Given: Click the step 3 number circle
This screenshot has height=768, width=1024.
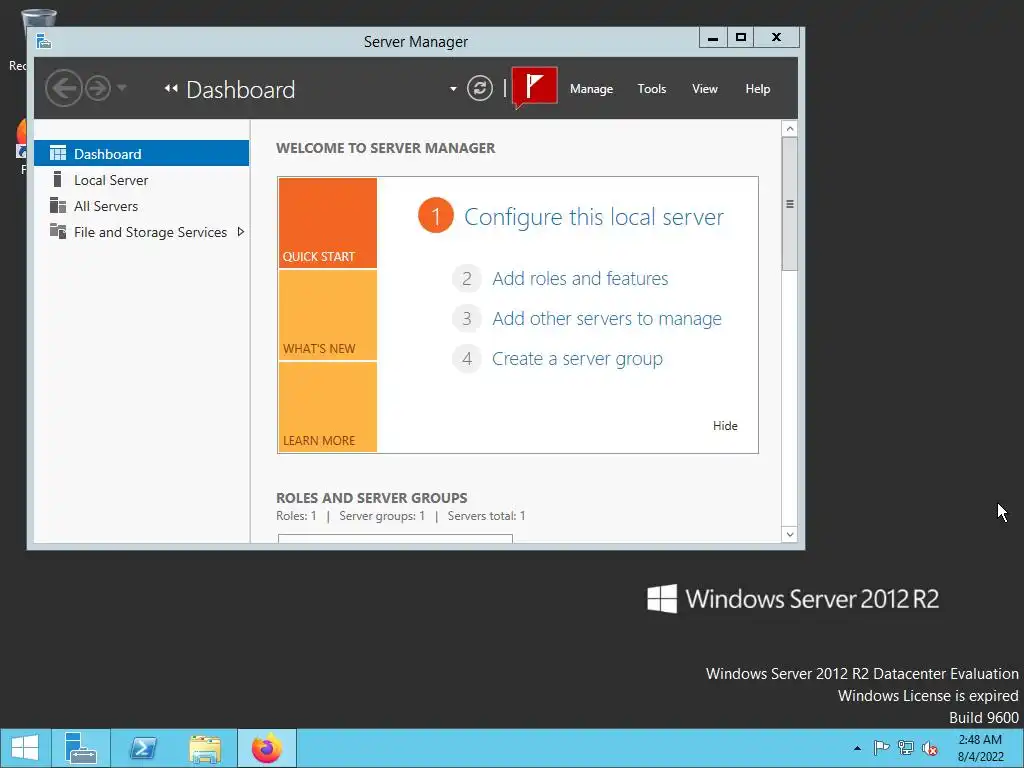Looking at the screenshot, I should [467, 319].
